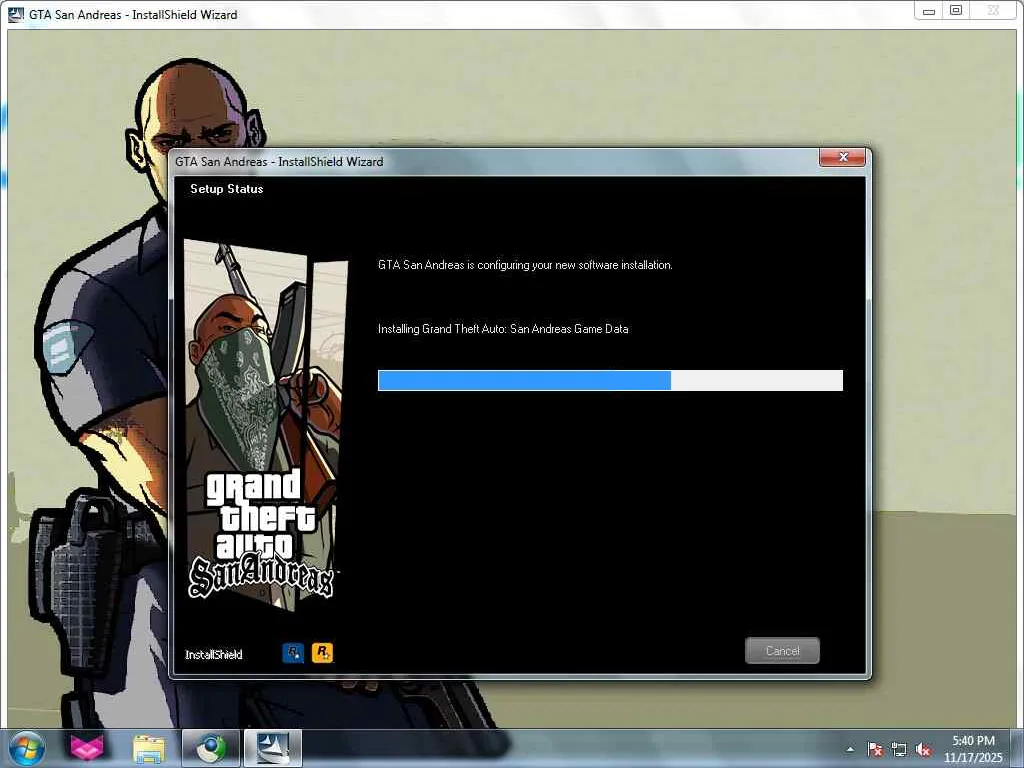1024x768 pixels.
Task: Click the InstallShield label
Action: [214, 654]
